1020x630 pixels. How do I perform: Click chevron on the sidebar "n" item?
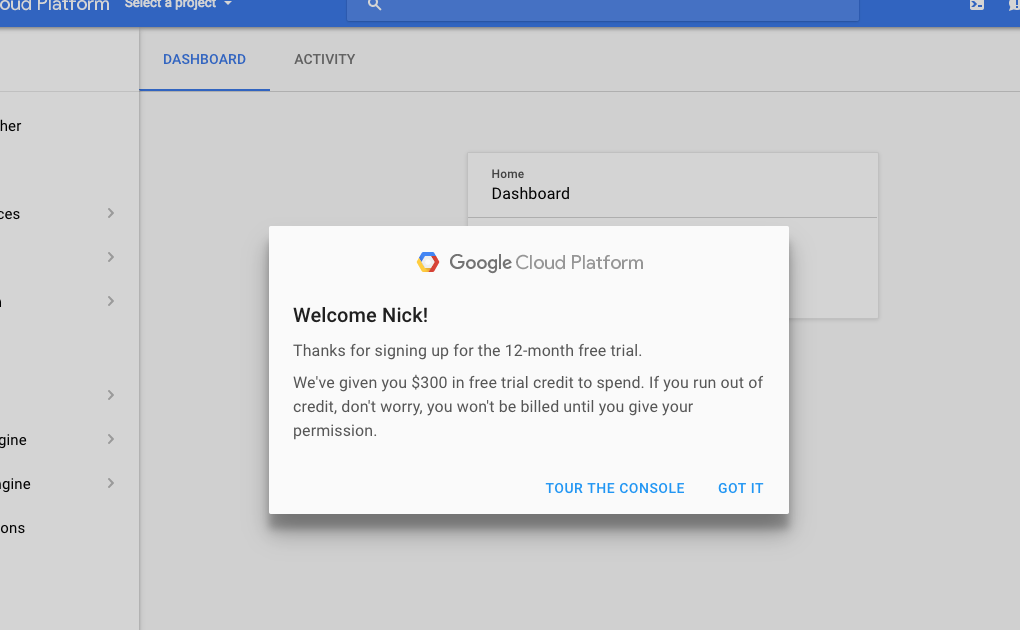click(x=110, y=301)
